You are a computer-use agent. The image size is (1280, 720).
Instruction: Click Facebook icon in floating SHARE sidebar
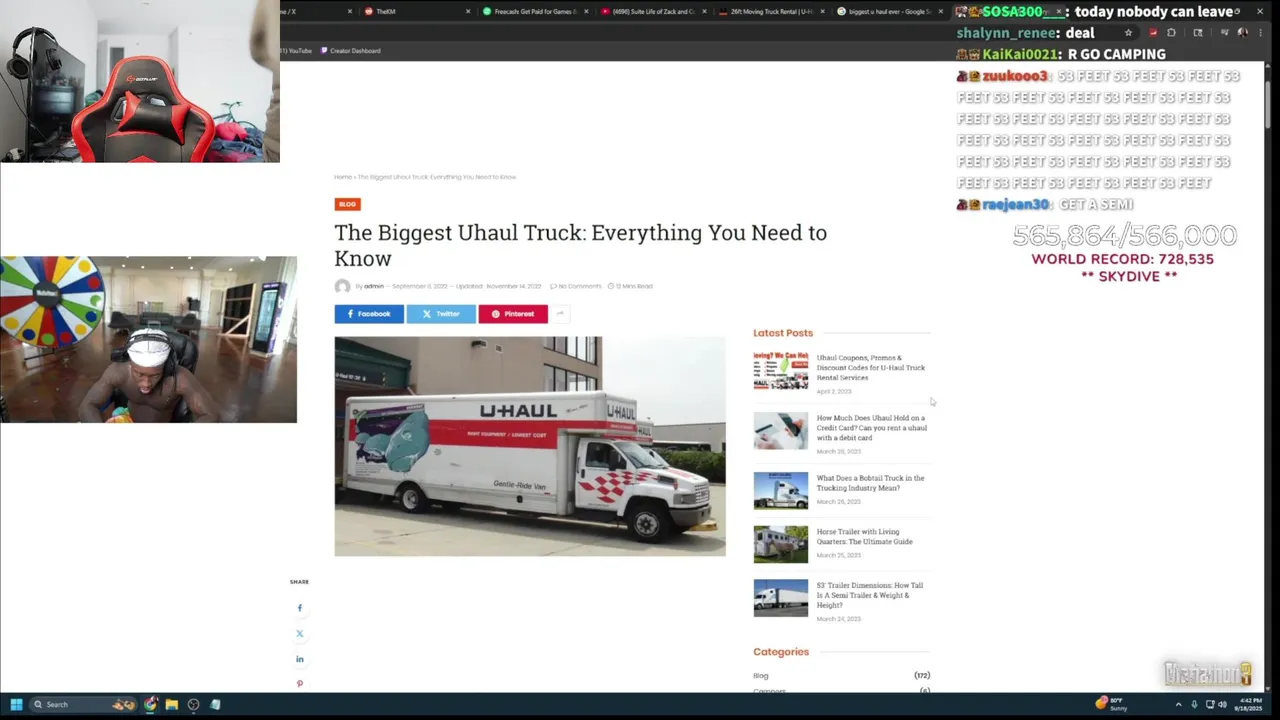pos(299,608)
